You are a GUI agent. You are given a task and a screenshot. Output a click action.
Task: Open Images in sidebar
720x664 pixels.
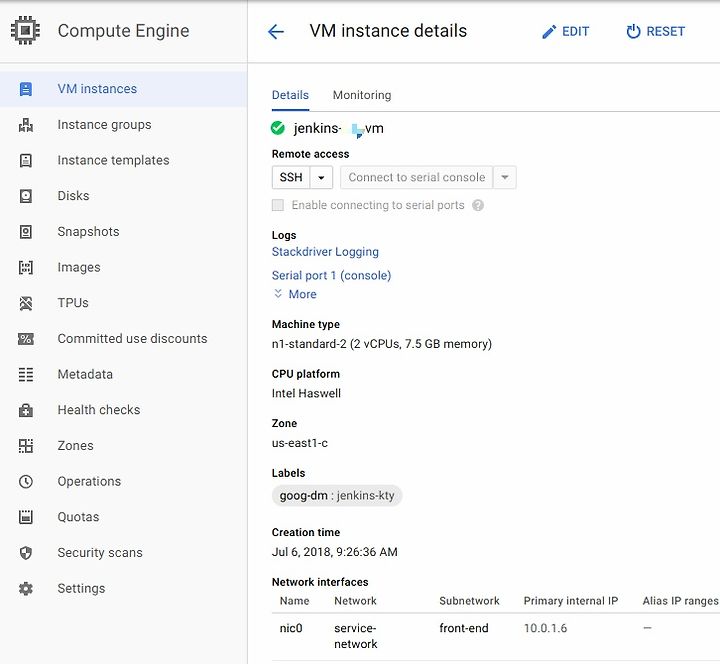pyautogui.click(x=124, y=267)
